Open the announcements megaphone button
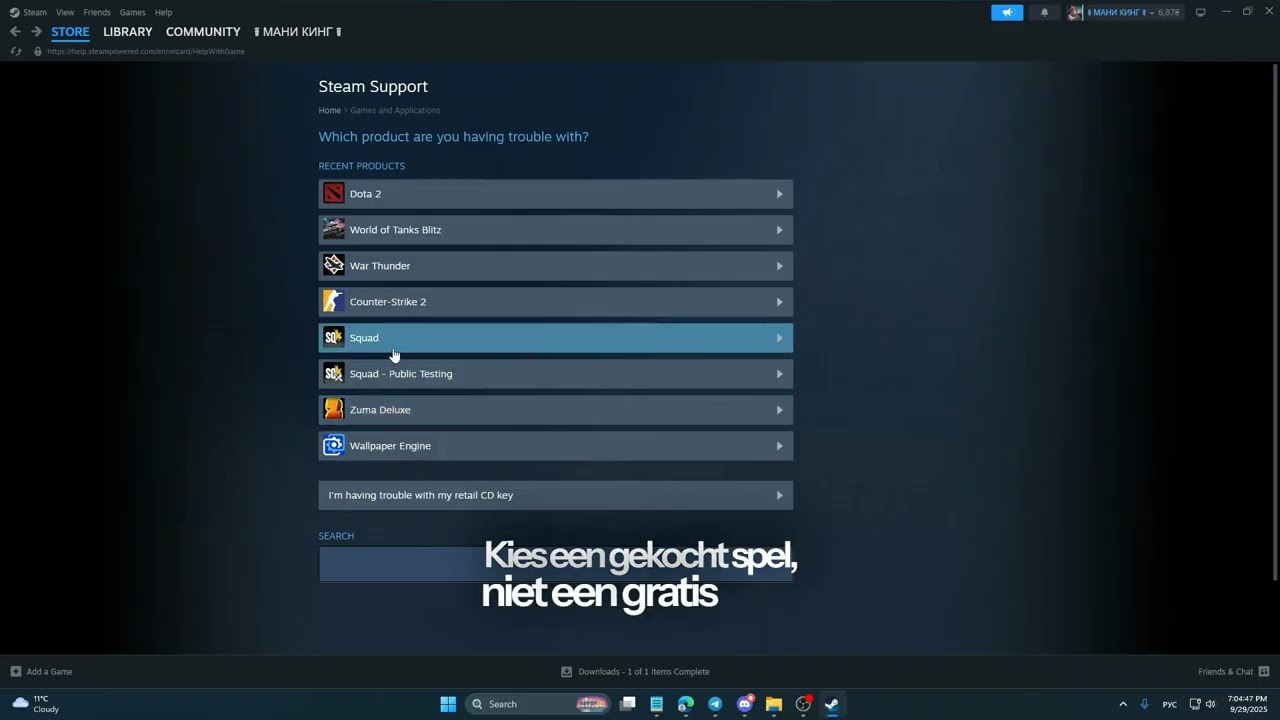 point(1007,12)
